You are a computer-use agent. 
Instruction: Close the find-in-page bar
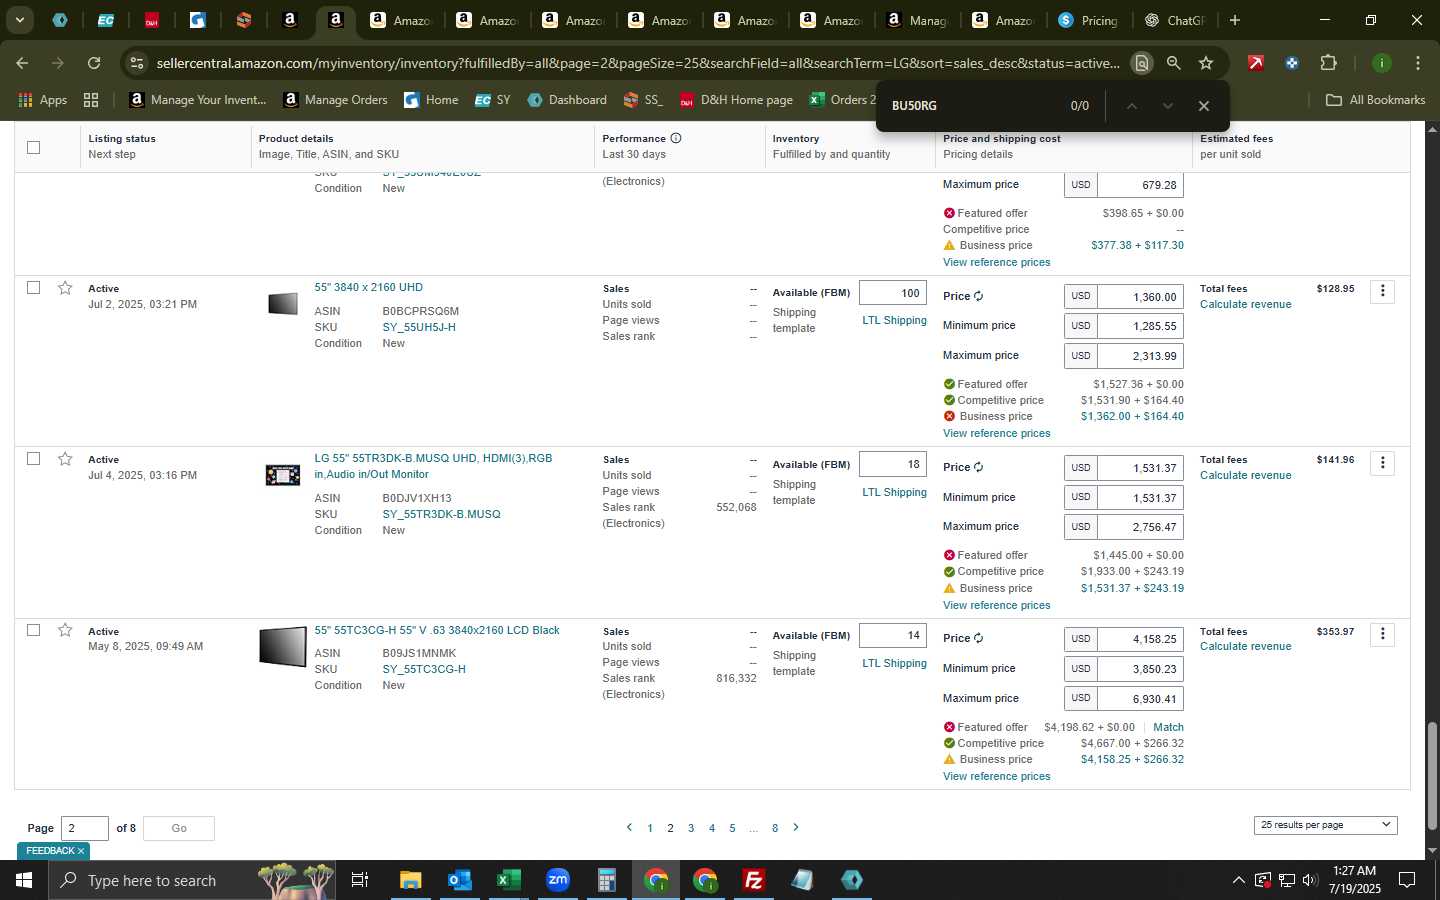(1204, 106)
